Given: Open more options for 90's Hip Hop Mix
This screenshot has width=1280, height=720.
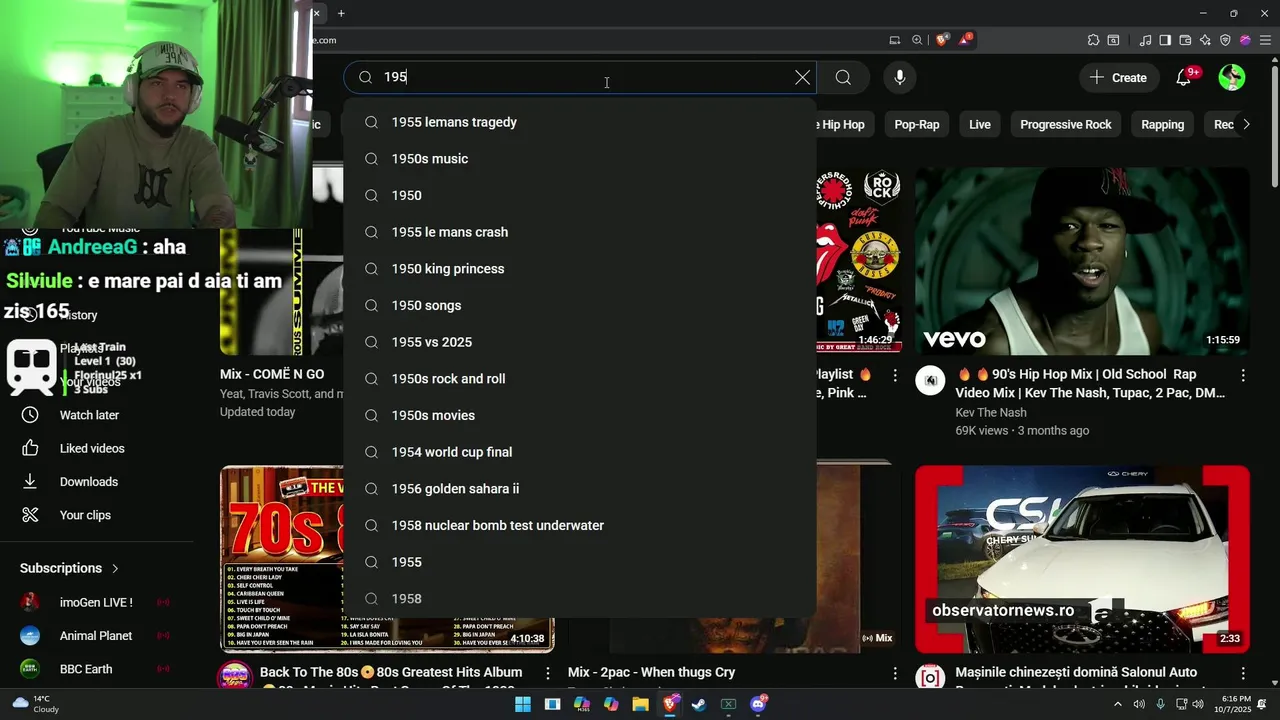Looking at the screenshot, I should (x=1243, y=375).
